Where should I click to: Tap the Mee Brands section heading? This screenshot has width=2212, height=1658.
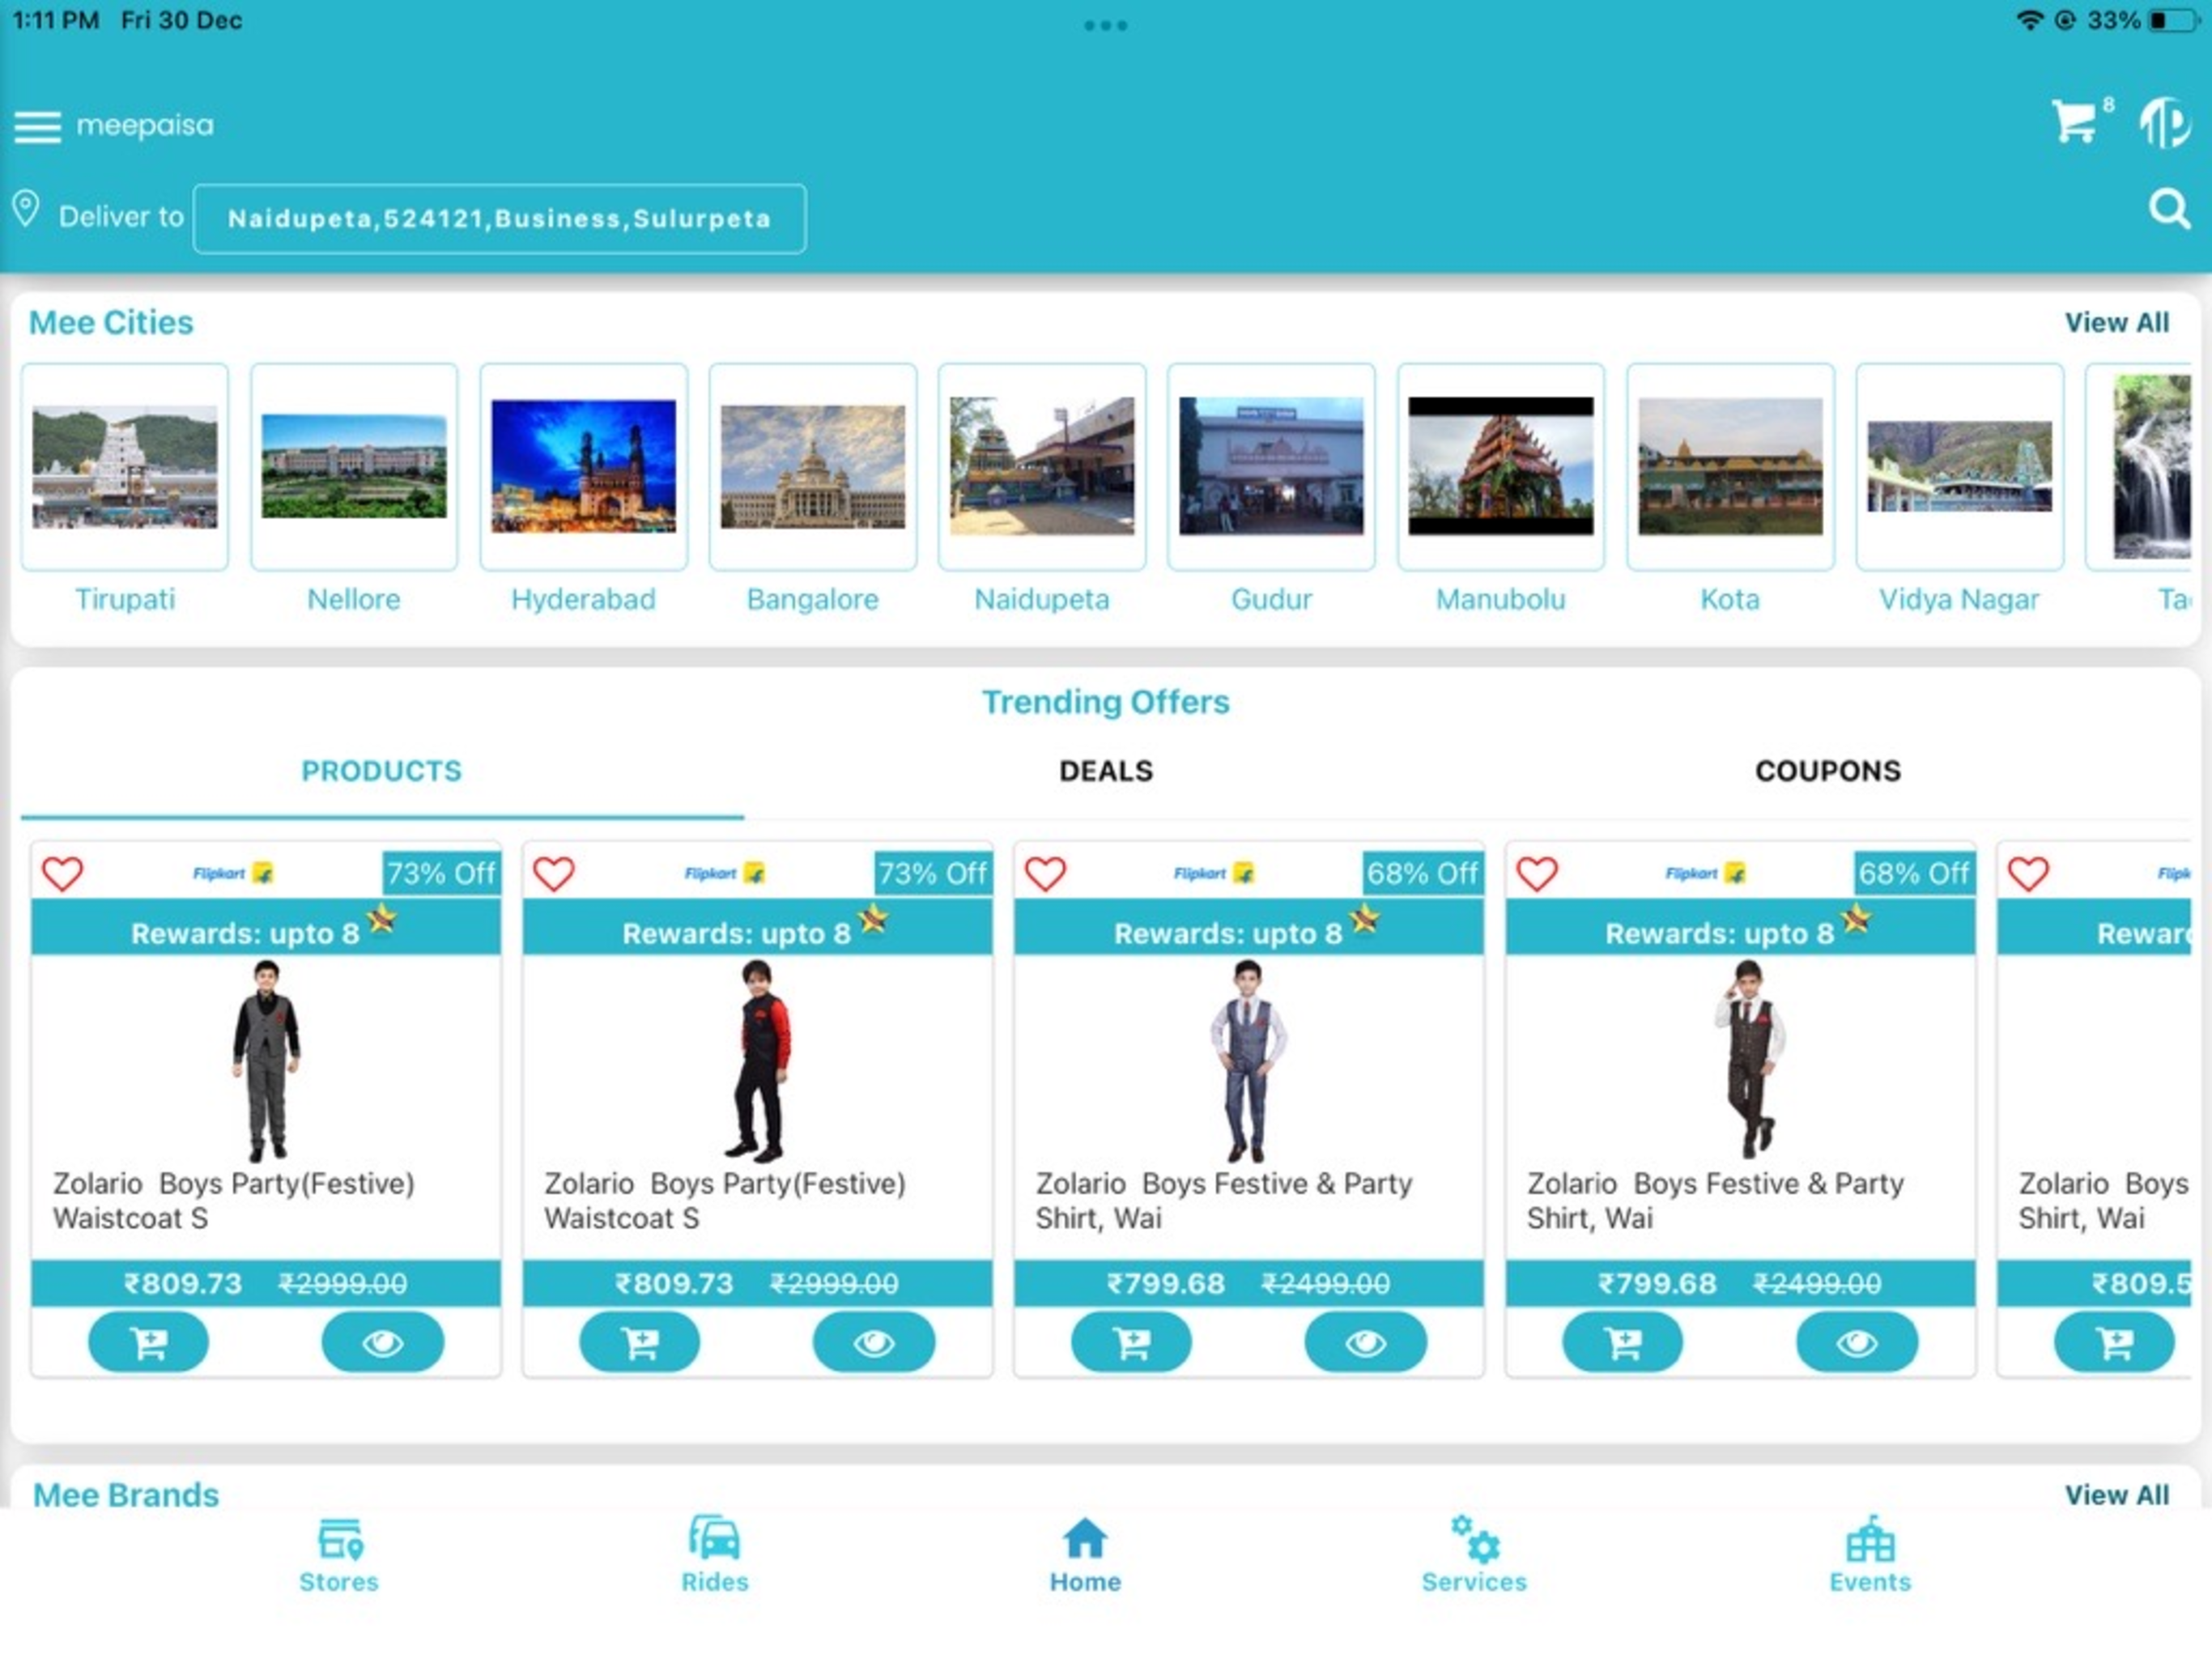[x=126, y=1494]
